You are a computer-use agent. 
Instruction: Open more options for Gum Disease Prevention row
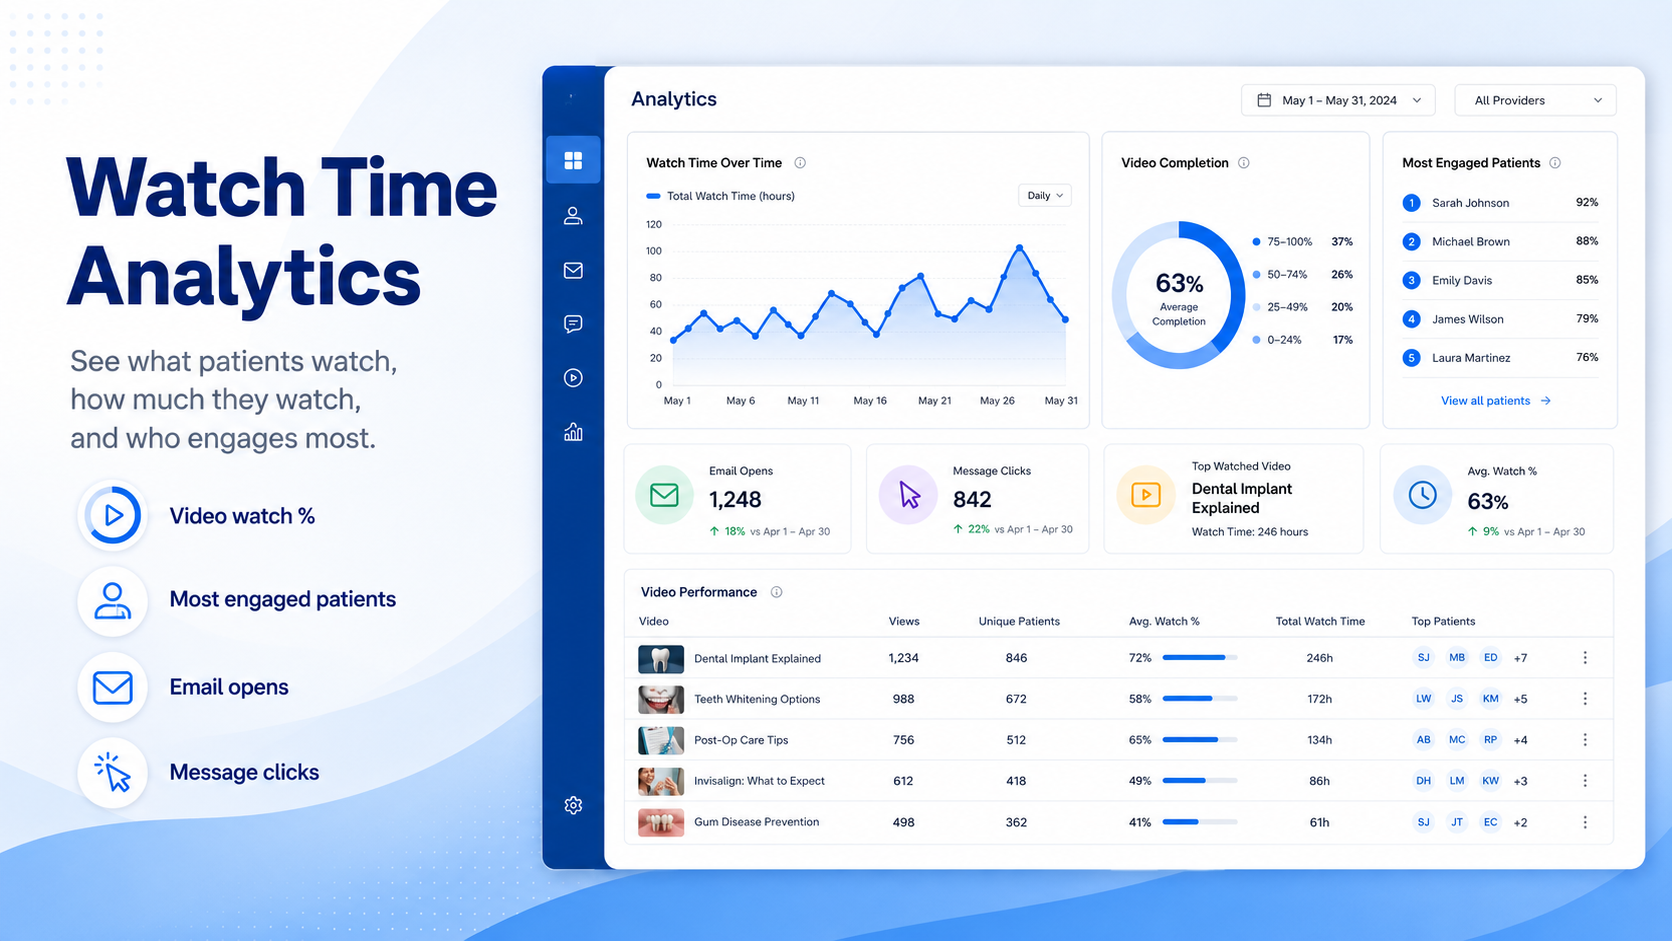[x=1585, y=822]
